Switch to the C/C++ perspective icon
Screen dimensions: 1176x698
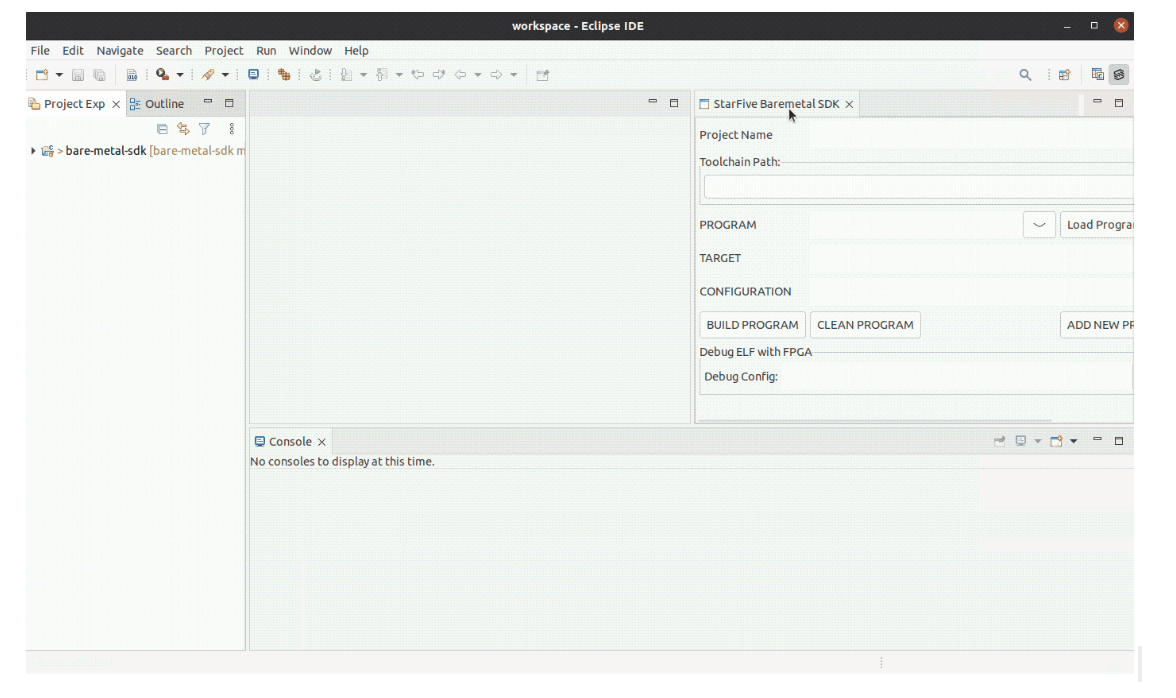coord(1097,74)
